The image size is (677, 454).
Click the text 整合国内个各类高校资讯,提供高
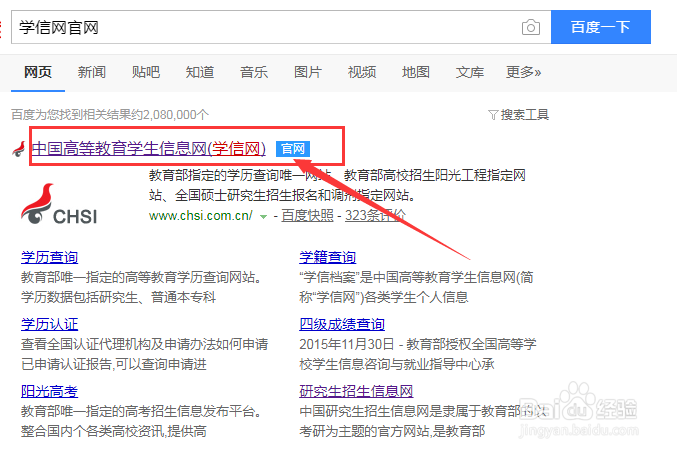click(114, 431)
